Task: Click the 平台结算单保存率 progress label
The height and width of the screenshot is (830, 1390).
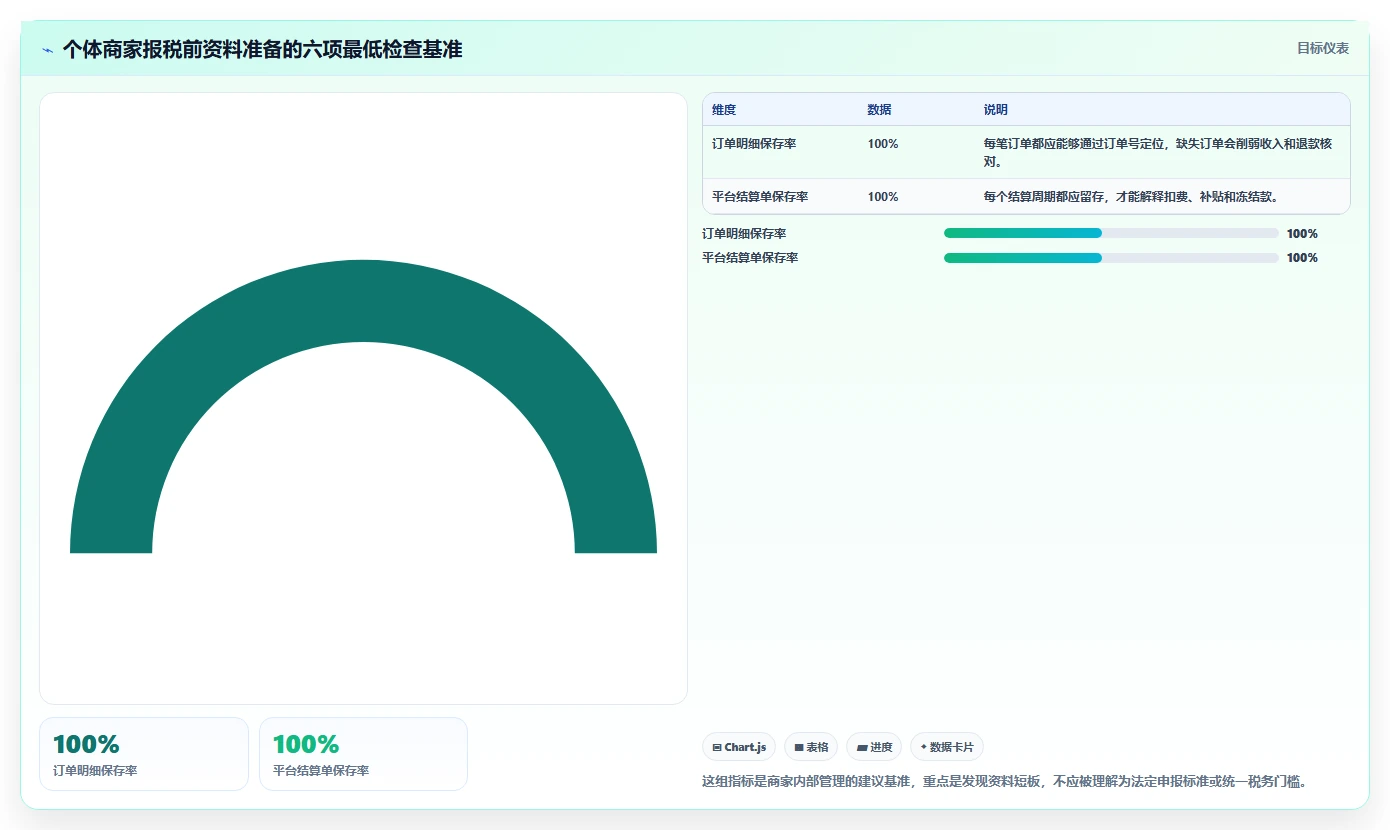Action: click(750, 258)
